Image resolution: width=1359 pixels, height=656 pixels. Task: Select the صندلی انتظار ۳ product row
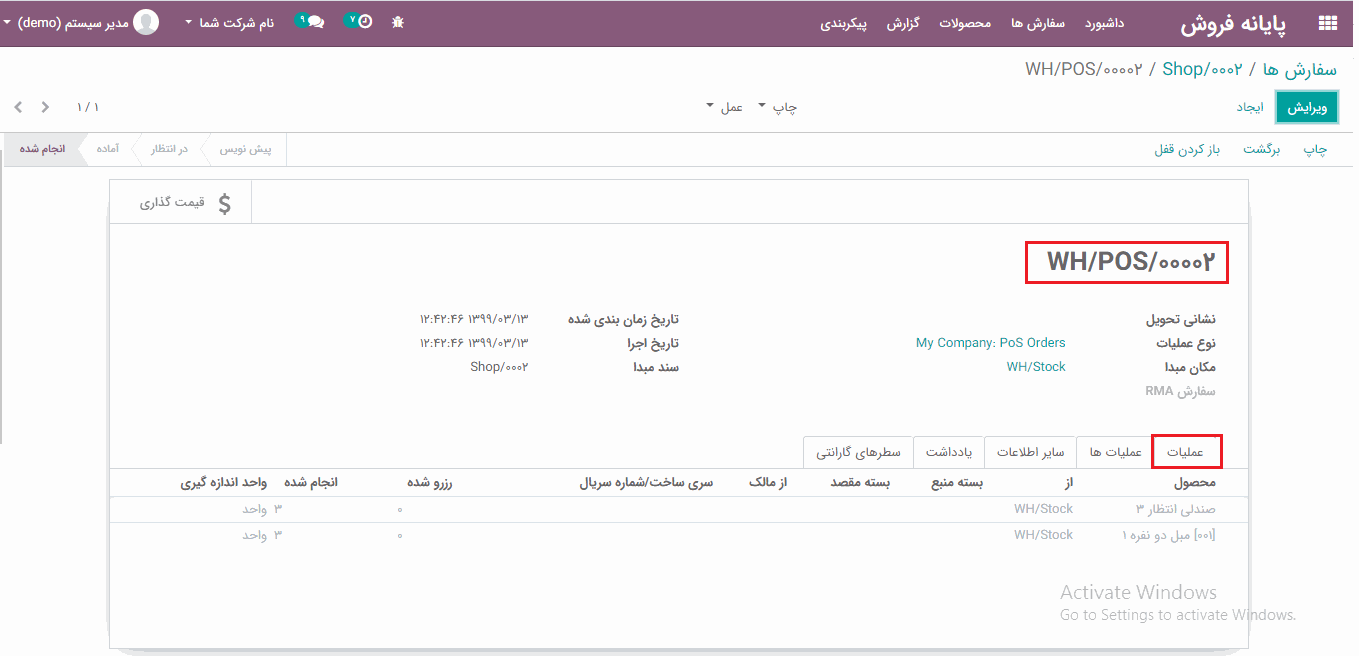click(x=679, y=509)
